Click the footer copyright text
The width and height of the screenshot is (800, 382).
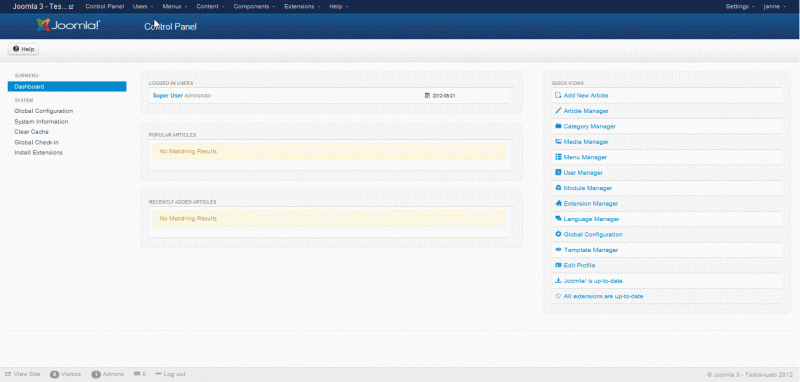[x=749, y=374]
